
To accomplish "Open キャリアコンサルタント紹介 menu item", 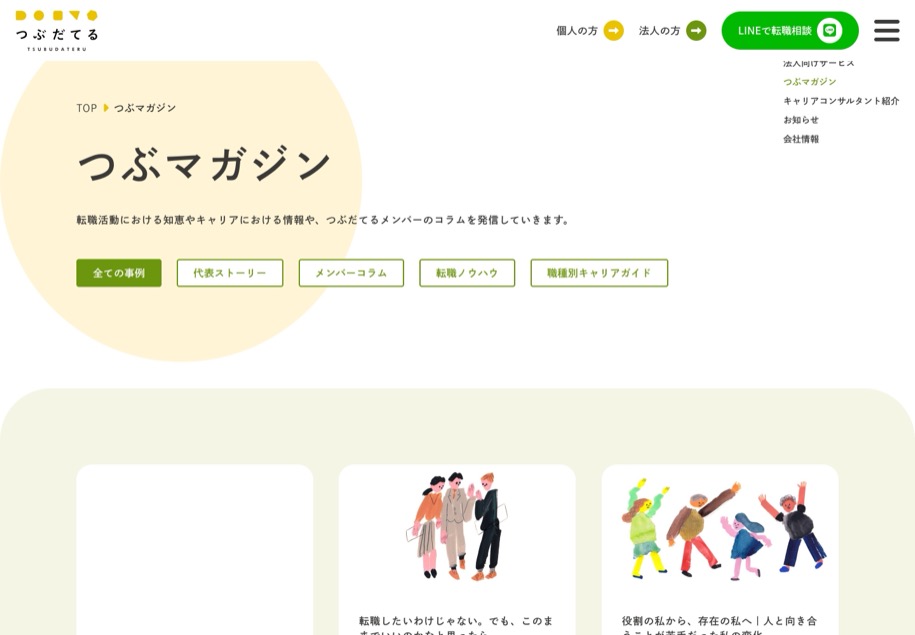I will pyautogui.click(x=841, y=101).
